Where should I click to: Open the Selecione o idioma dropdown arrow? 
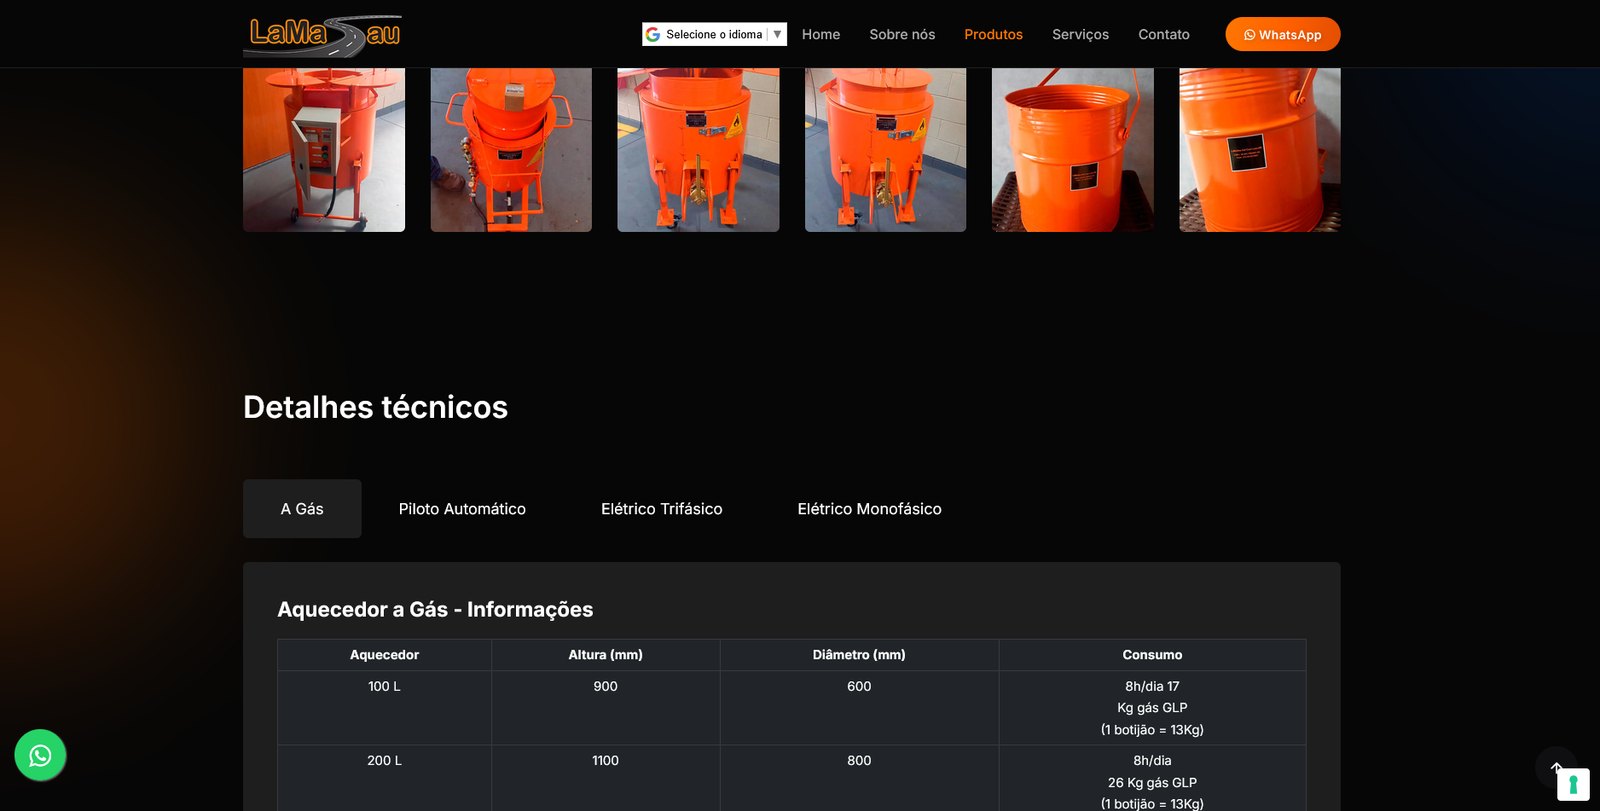click(x=777, y=34)
